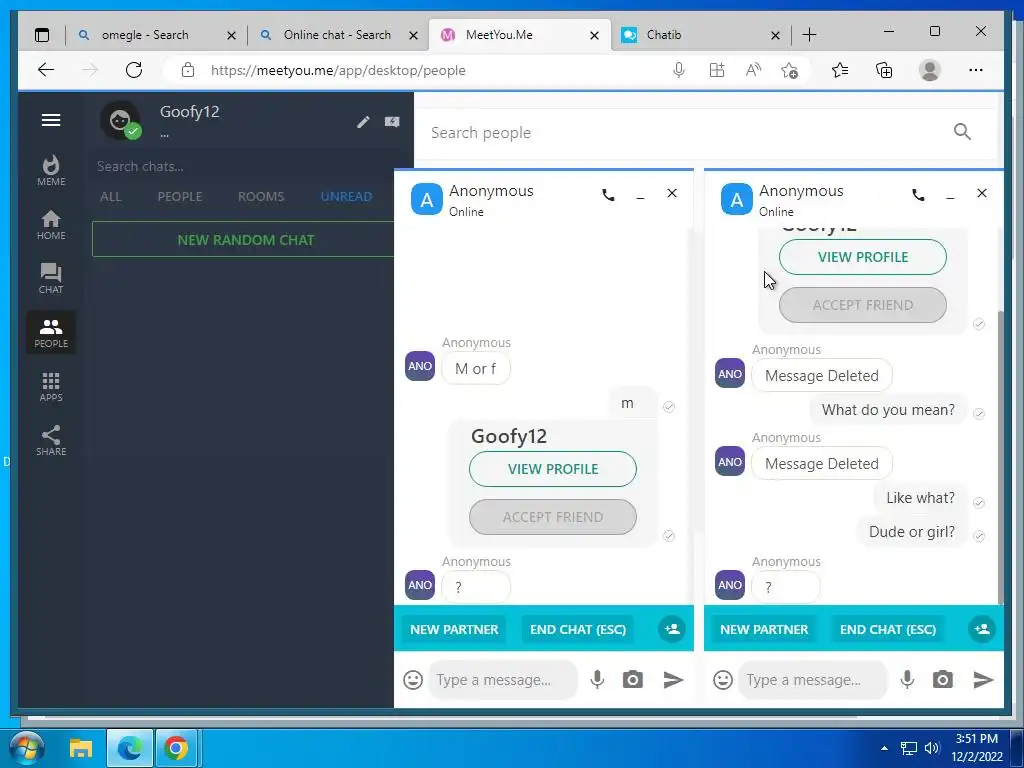Edit Goofy12 profile with pencil icon
Viewport: 1024px width, 768px height.
363,122
